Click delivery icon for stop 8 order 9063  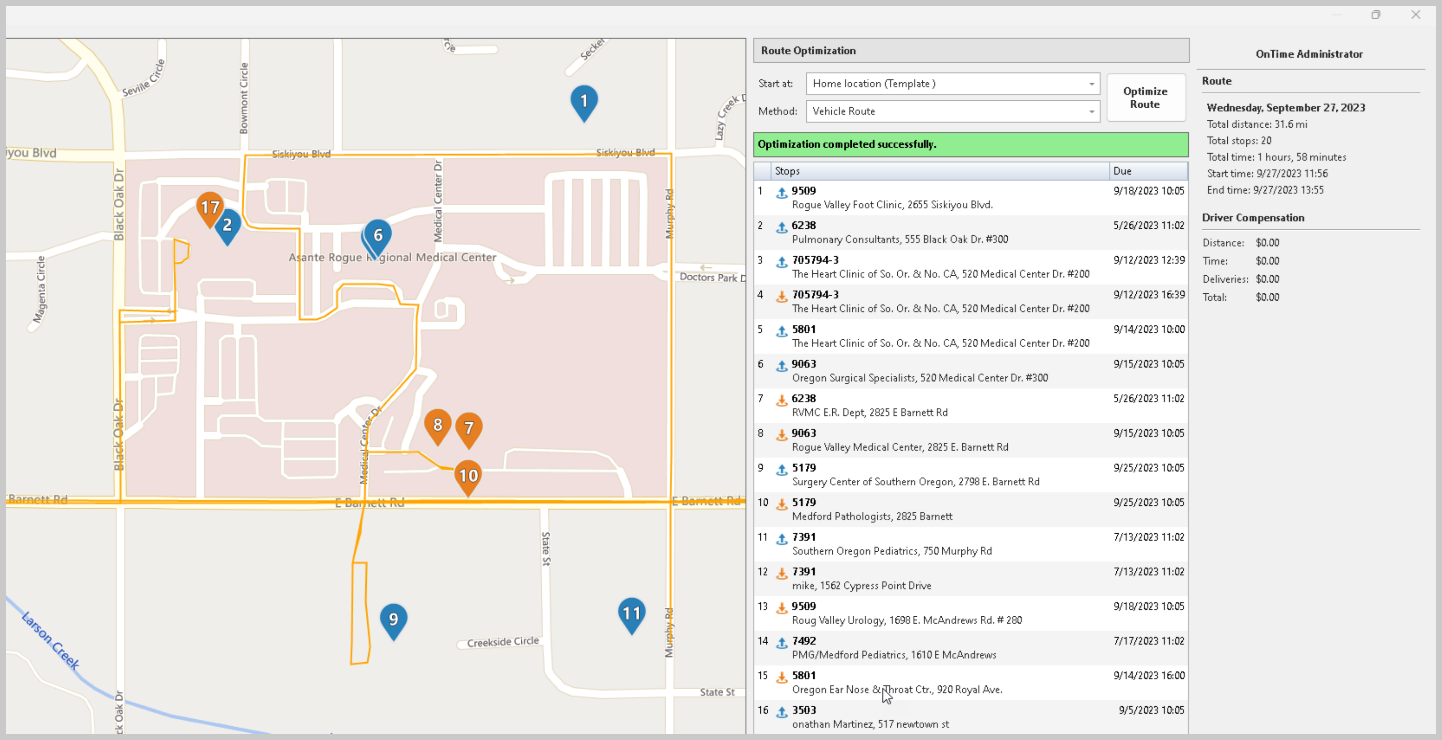click(782, 435)
